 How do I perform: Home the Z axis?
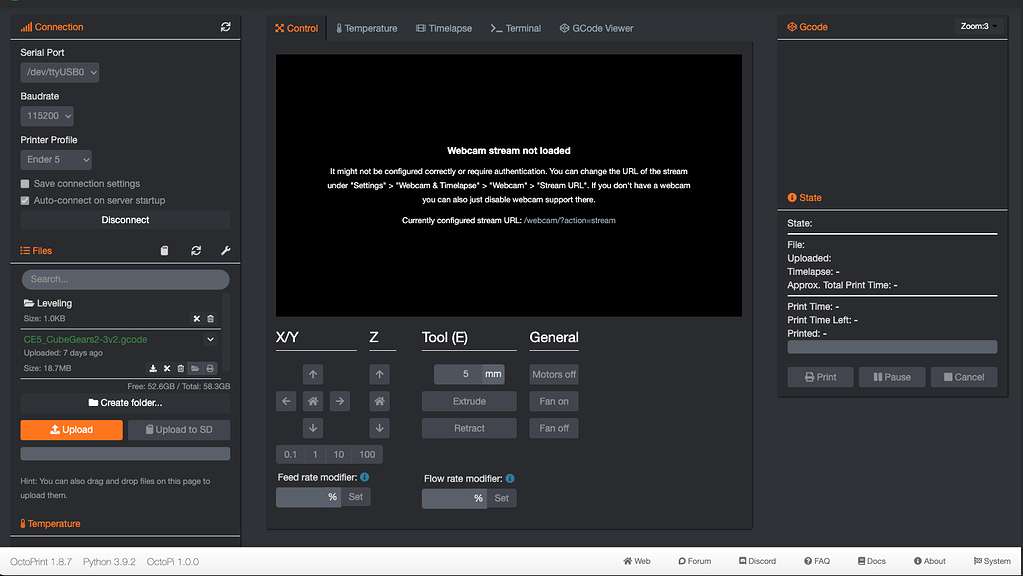point(379,401)
